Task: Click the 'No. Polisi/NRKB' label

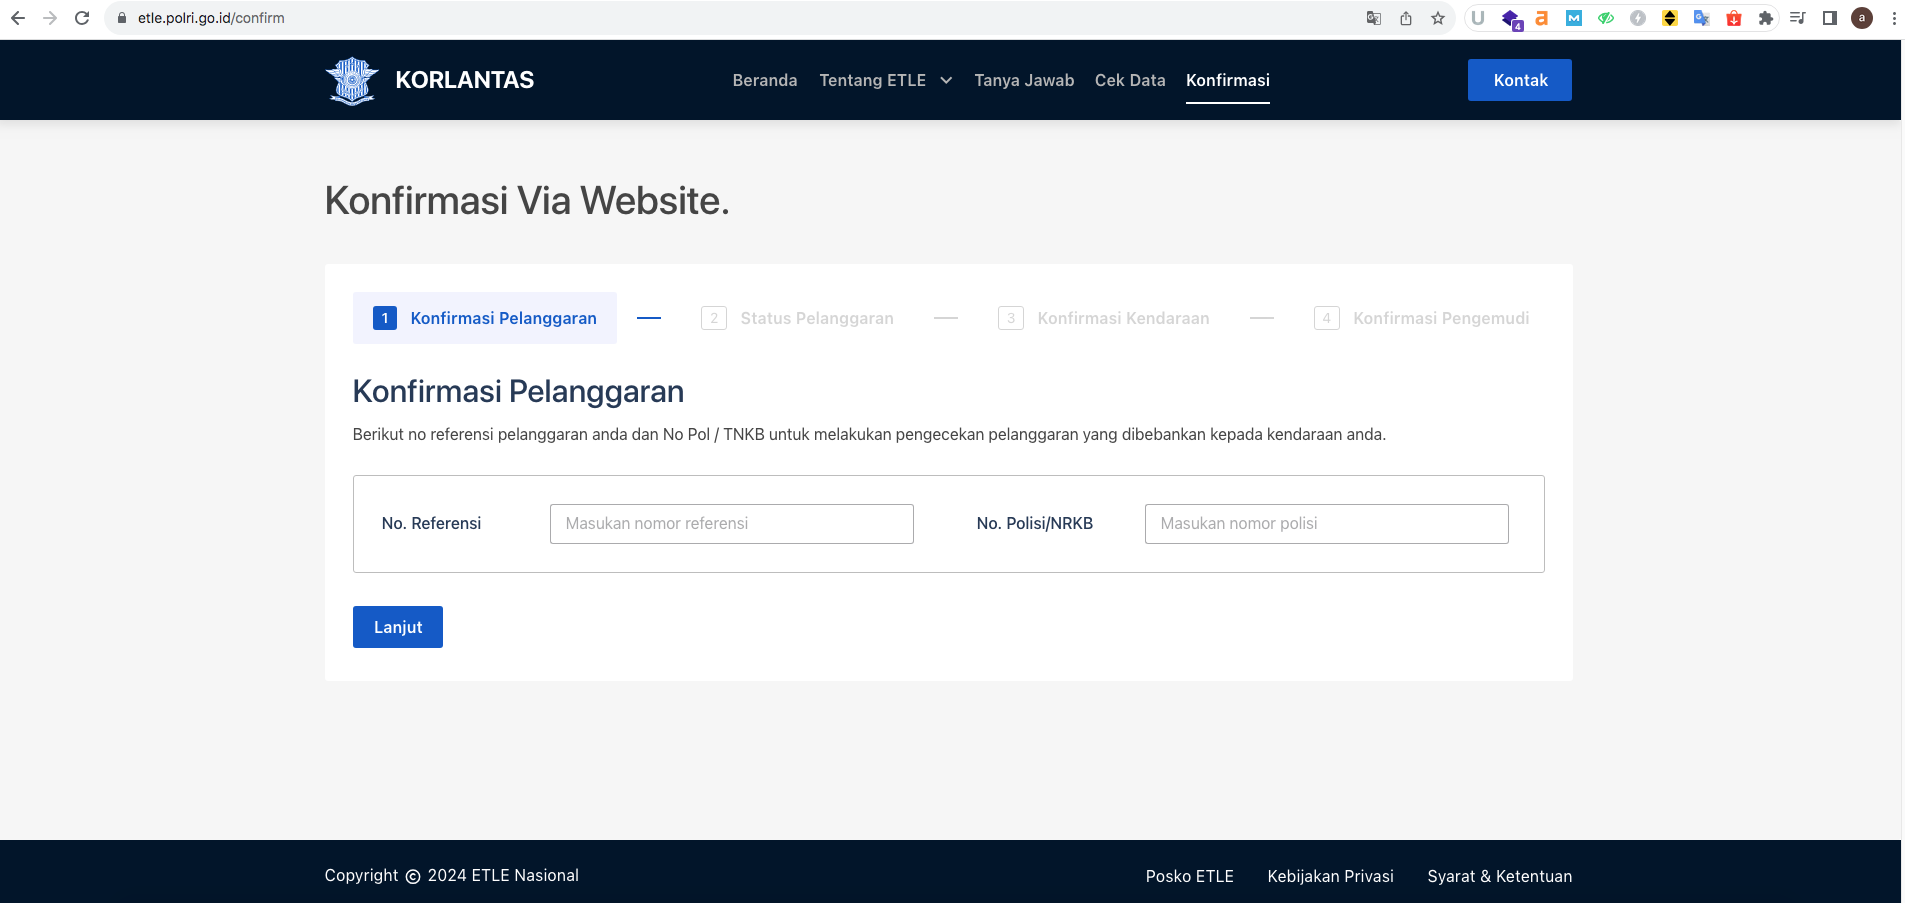Action: click(x=1035, y=523)
